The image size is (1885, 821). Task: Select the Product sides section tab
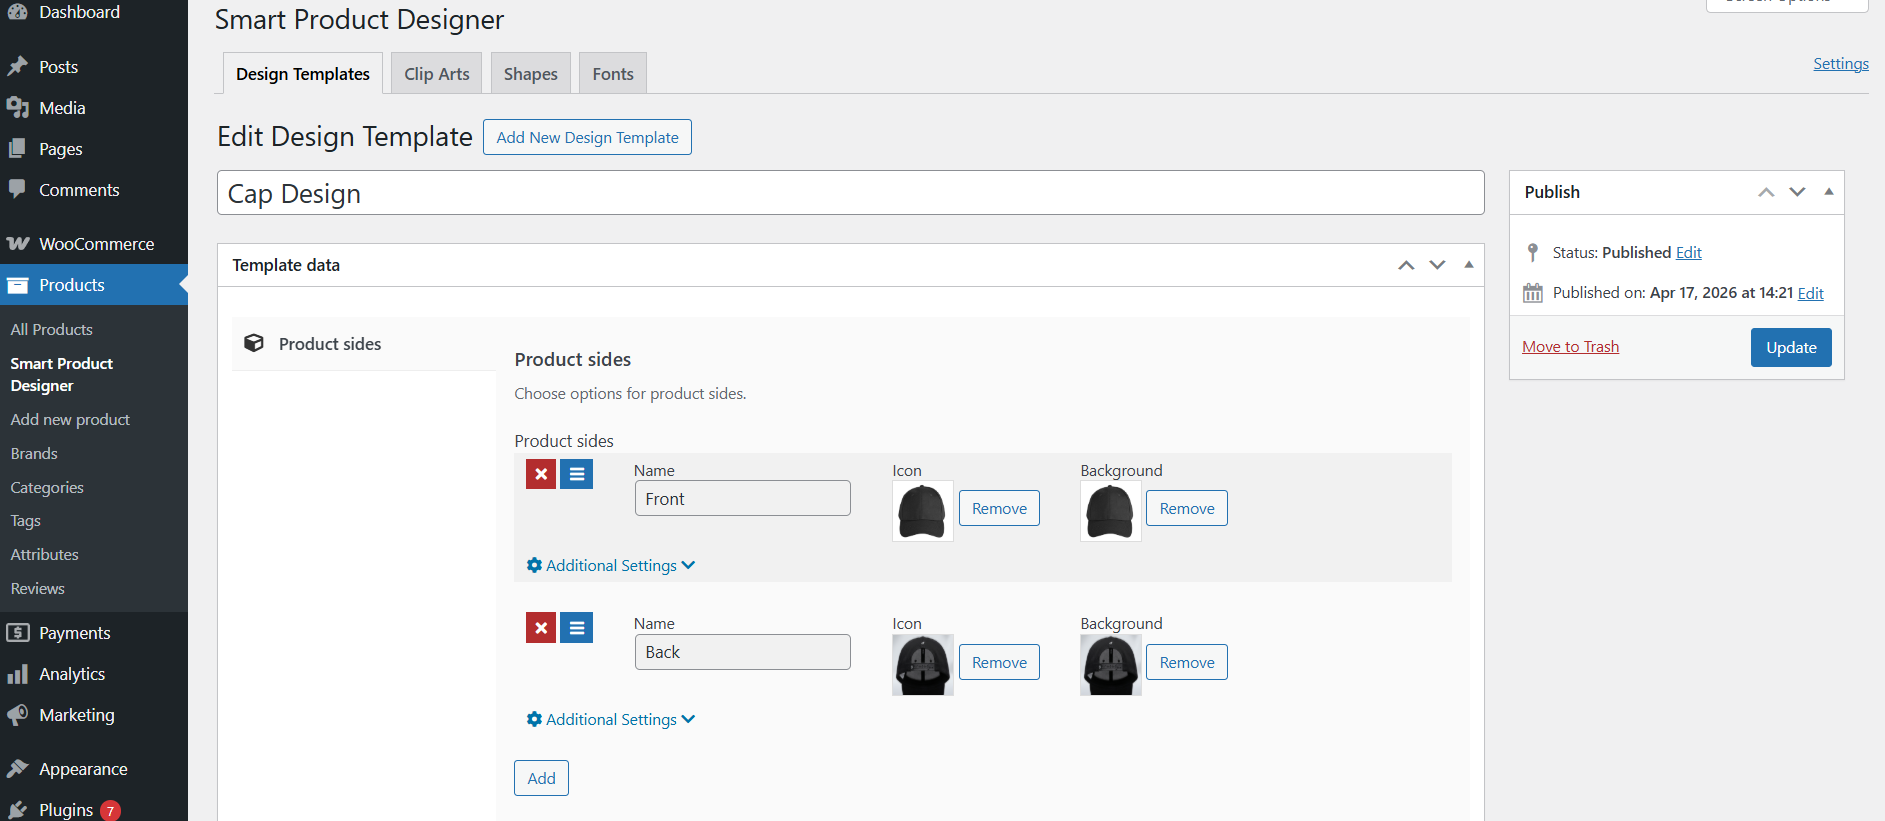coord(364,344)
